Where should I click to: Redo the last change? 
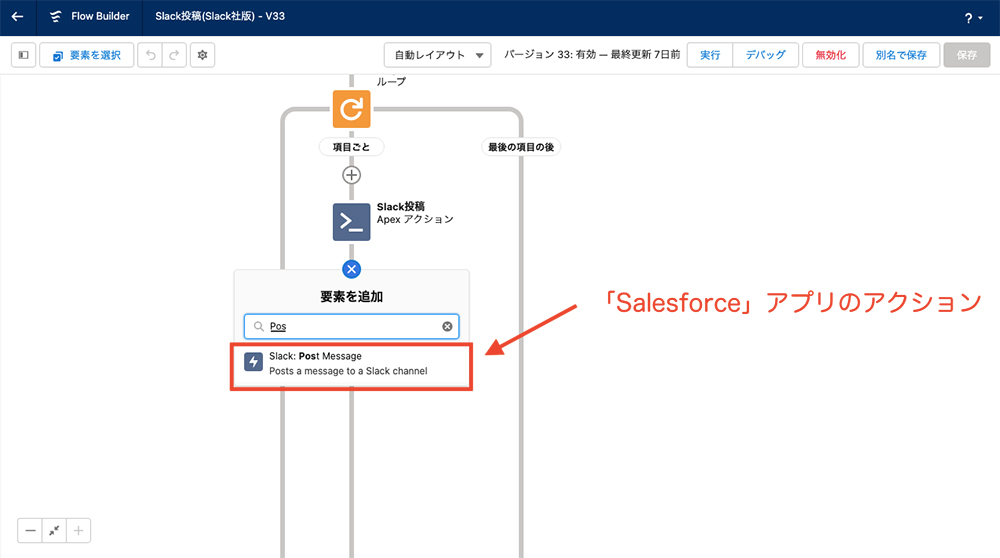click(174, 55)
